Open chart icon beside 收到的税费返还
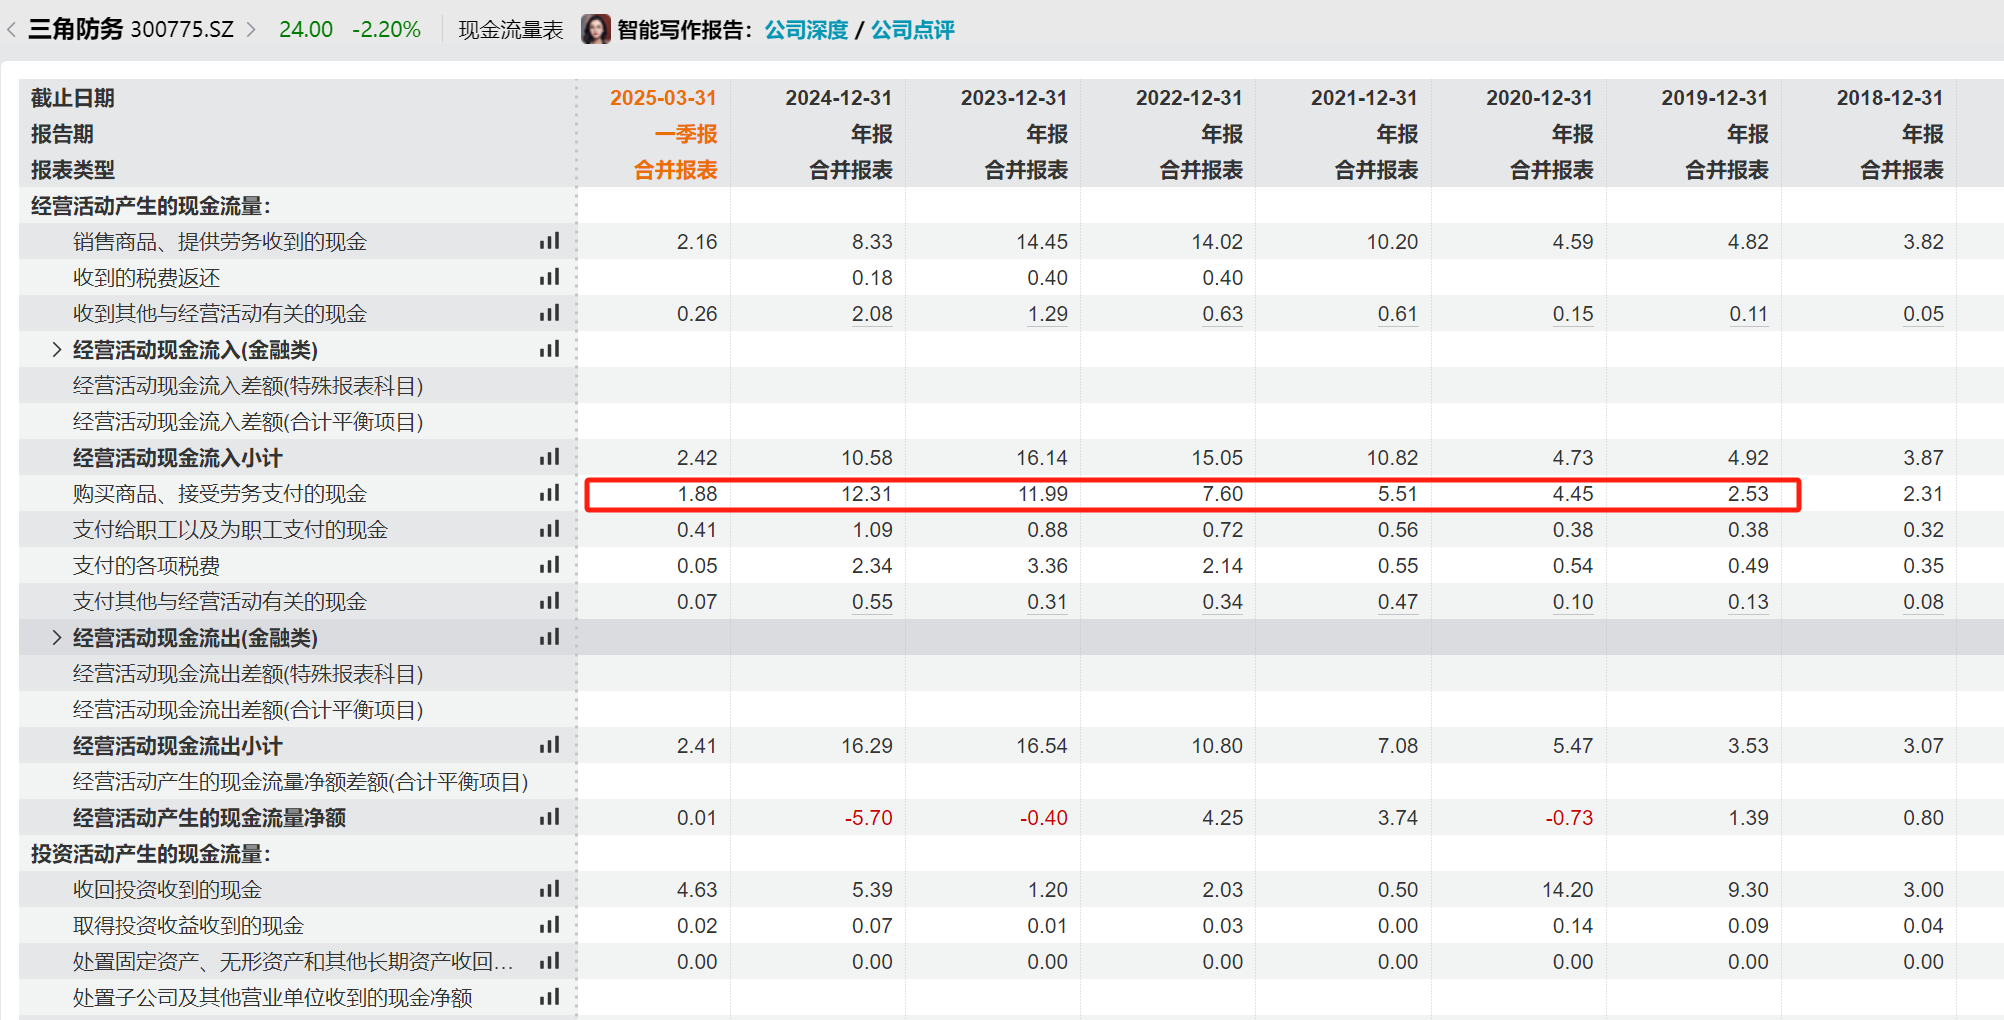 549,277
